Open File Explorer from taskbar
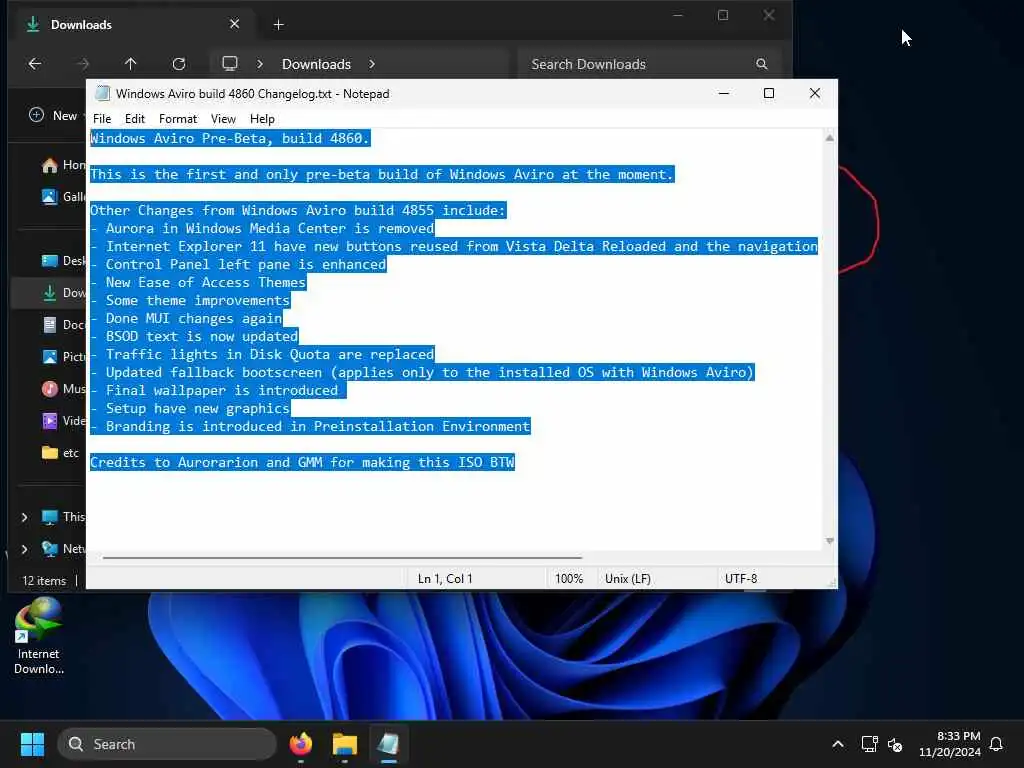 [x=344, y=744]
